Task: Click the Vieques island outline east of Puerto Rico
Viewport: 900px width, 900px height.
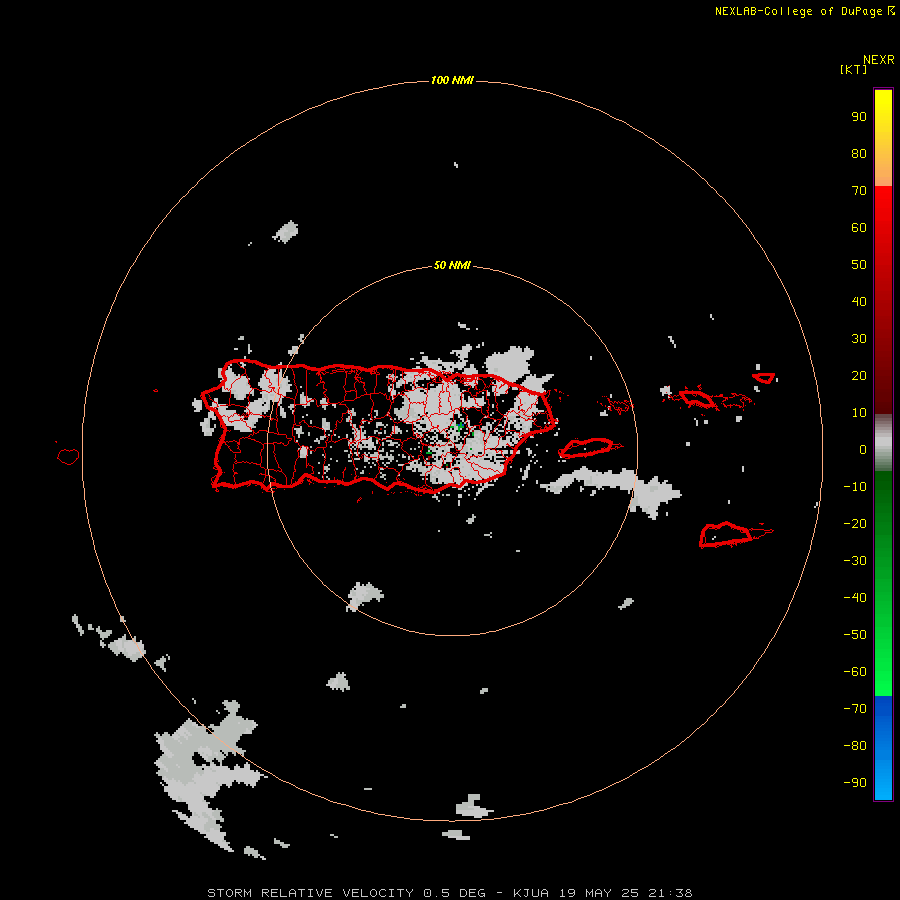Action: (x=589, y=447)
